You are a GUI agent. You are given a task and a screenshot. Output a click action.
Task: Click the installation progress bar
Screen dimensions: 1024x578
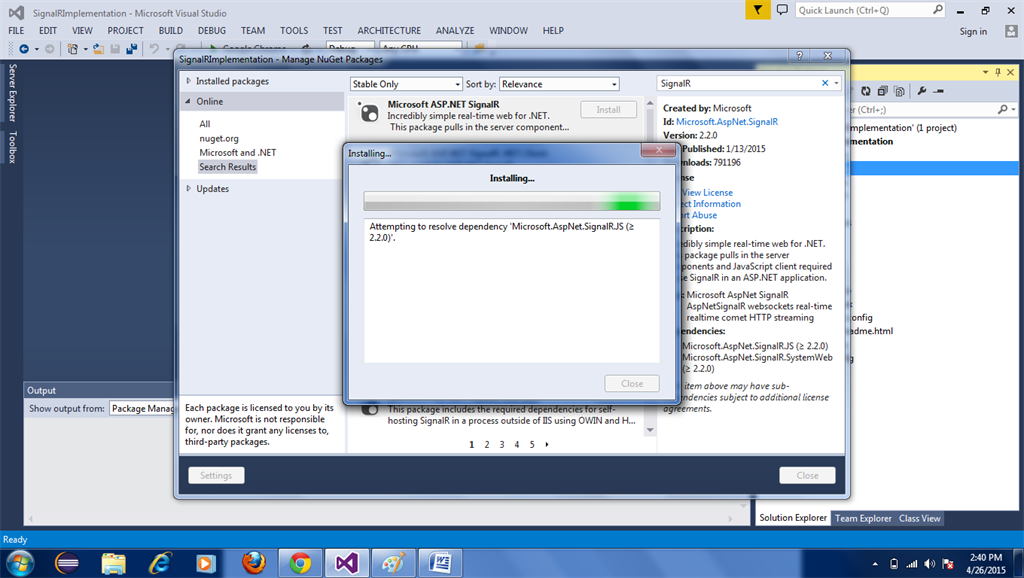click(x=511, y=201)
